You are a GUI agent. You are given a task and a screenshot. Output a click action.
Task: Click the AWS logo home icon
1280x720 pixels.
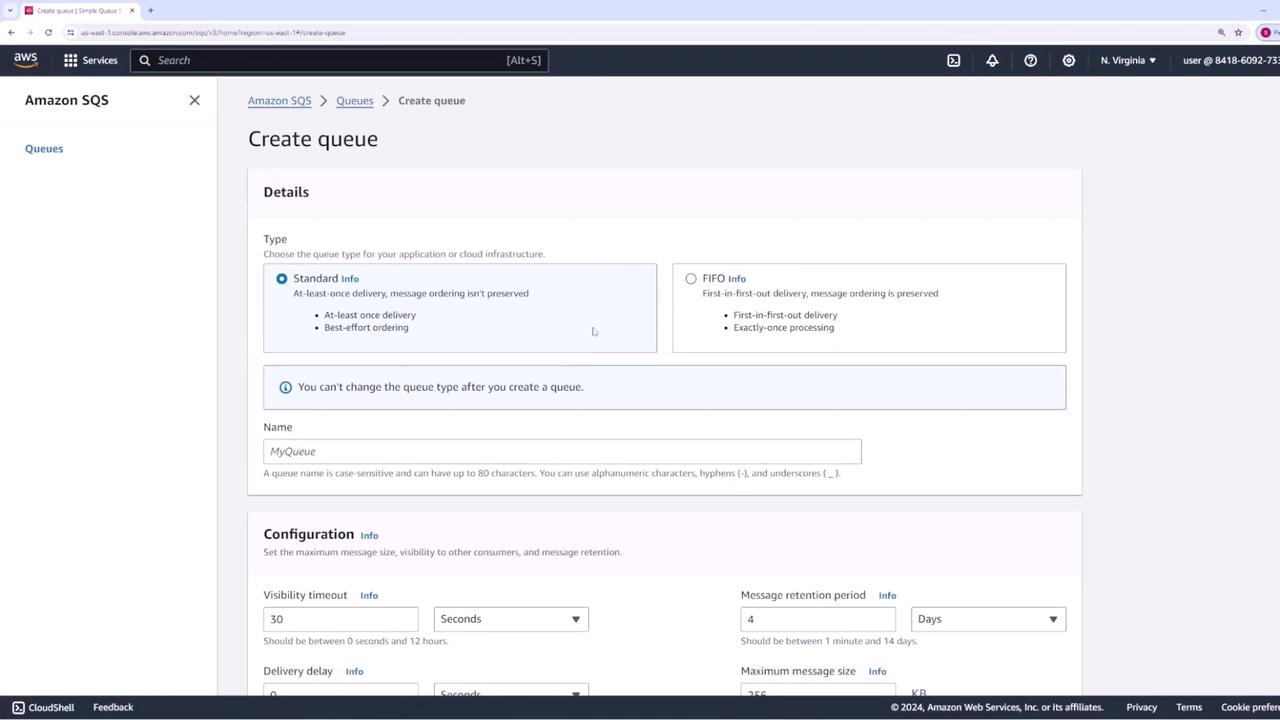(x=26, y=60)
